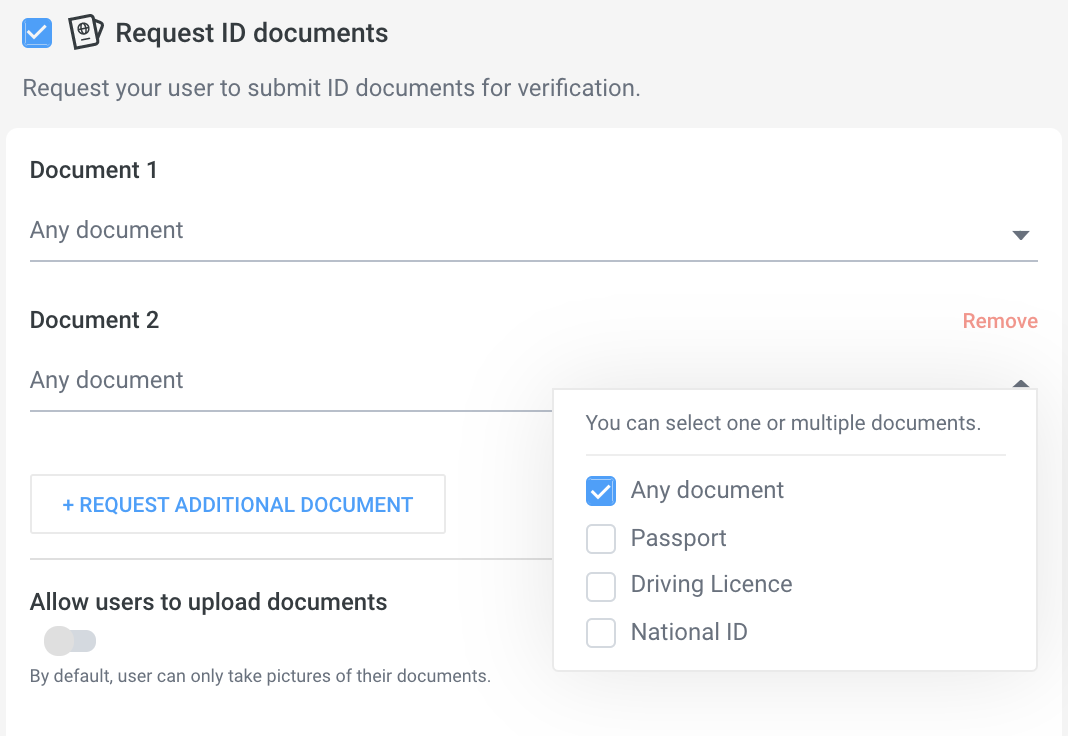1068x736 pixels.
Task: Click the passport ID documents icon
Action: pyautogui.click(x=86, y=32)
